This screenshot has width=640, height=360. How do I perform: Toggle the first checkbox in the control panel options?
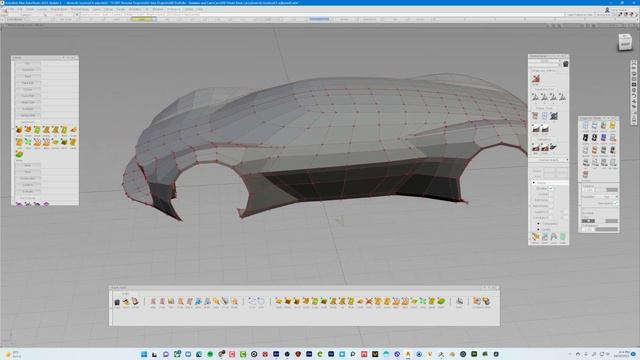pyautogui.click(x=551, y=188)
